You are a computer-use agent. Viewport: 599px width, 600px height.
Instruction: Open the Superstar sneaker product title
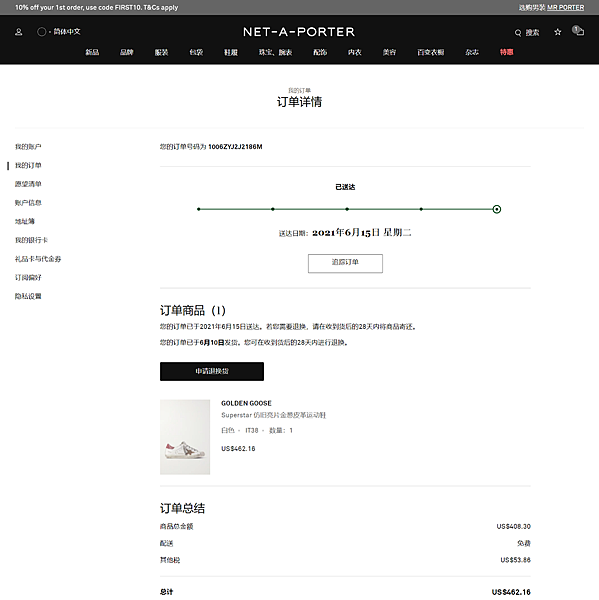[273, 415]
